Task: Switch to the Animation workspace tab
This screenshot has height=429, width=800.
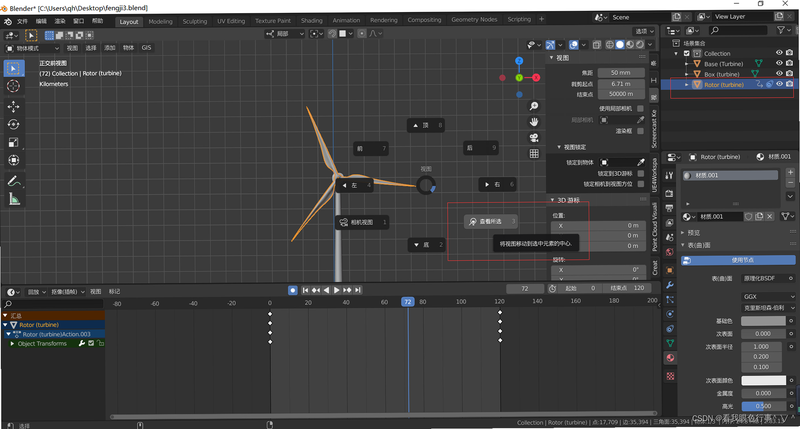Action: coord(346,20)
